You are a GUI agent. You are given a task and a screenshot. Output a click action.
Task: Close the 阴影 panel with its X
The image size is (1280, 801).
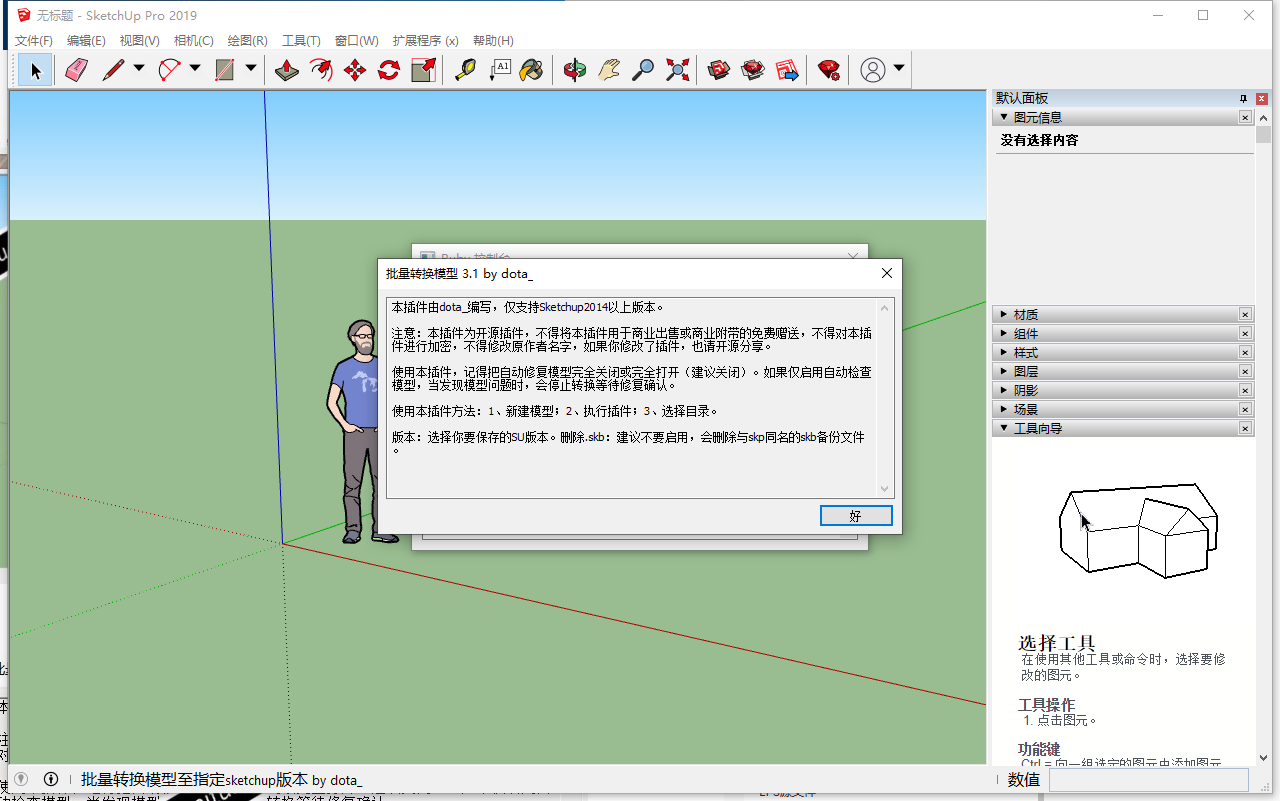1245,391
